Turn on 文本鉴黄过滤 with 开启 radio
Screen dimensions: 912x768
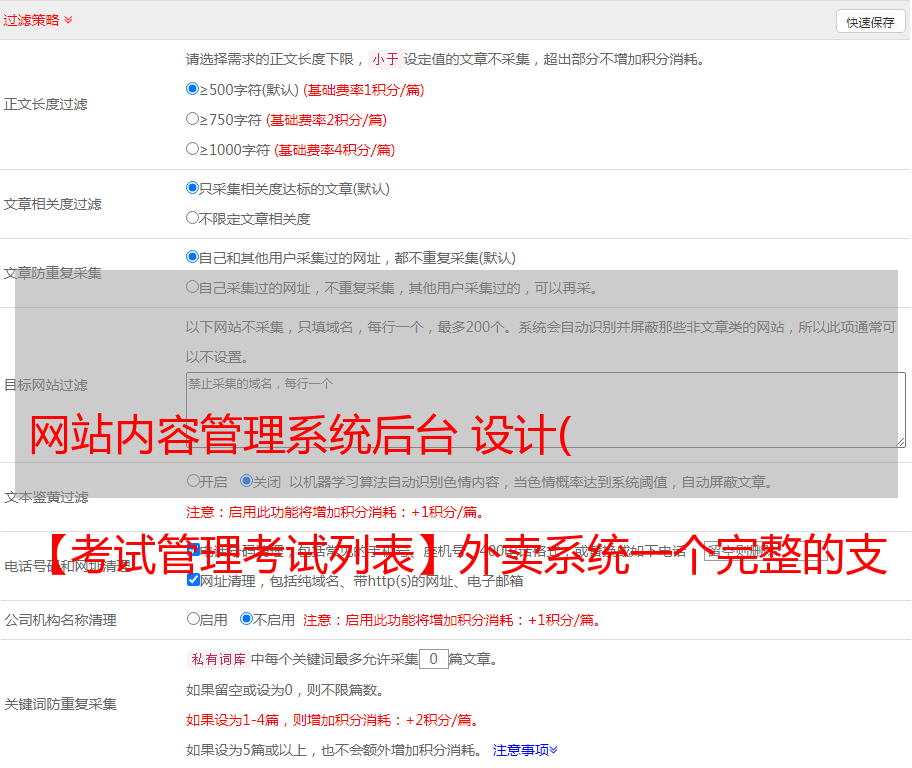click(193, 481)
